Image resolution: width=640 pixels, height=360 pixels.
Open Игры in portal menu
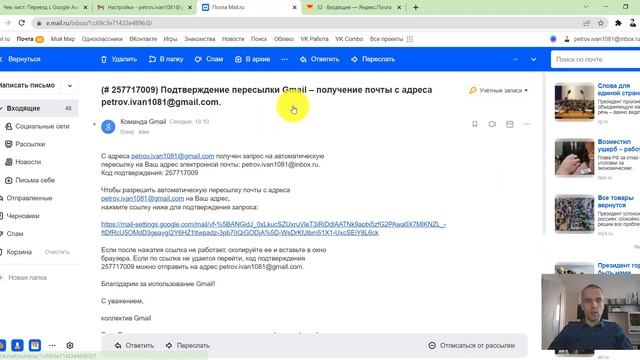click(x=170, y=39)
